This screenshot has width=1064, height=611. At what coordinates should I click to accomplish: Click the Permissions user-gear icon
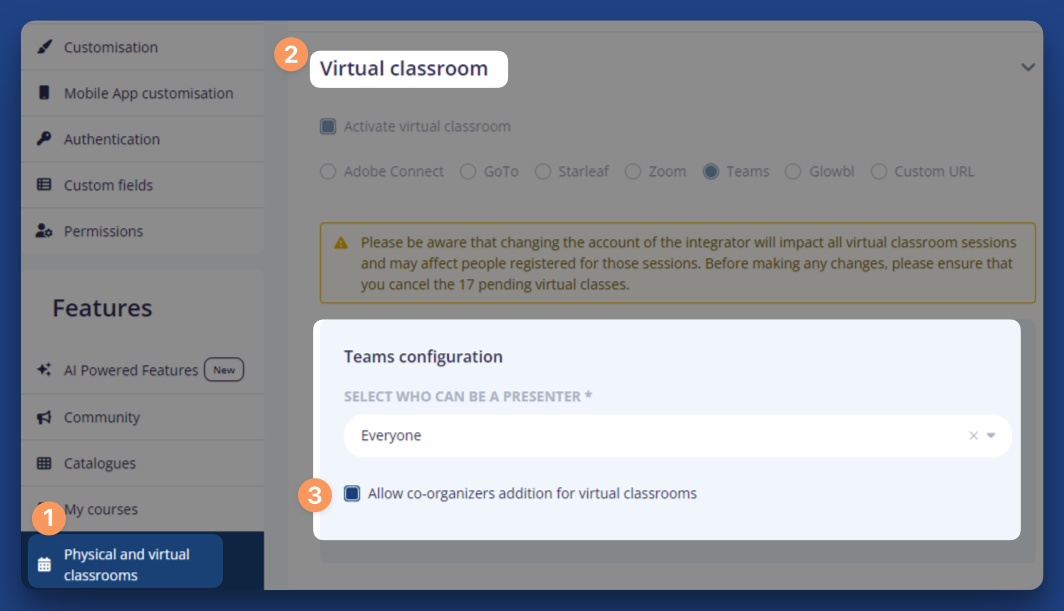pyautogui.click(x=44, y=231)
